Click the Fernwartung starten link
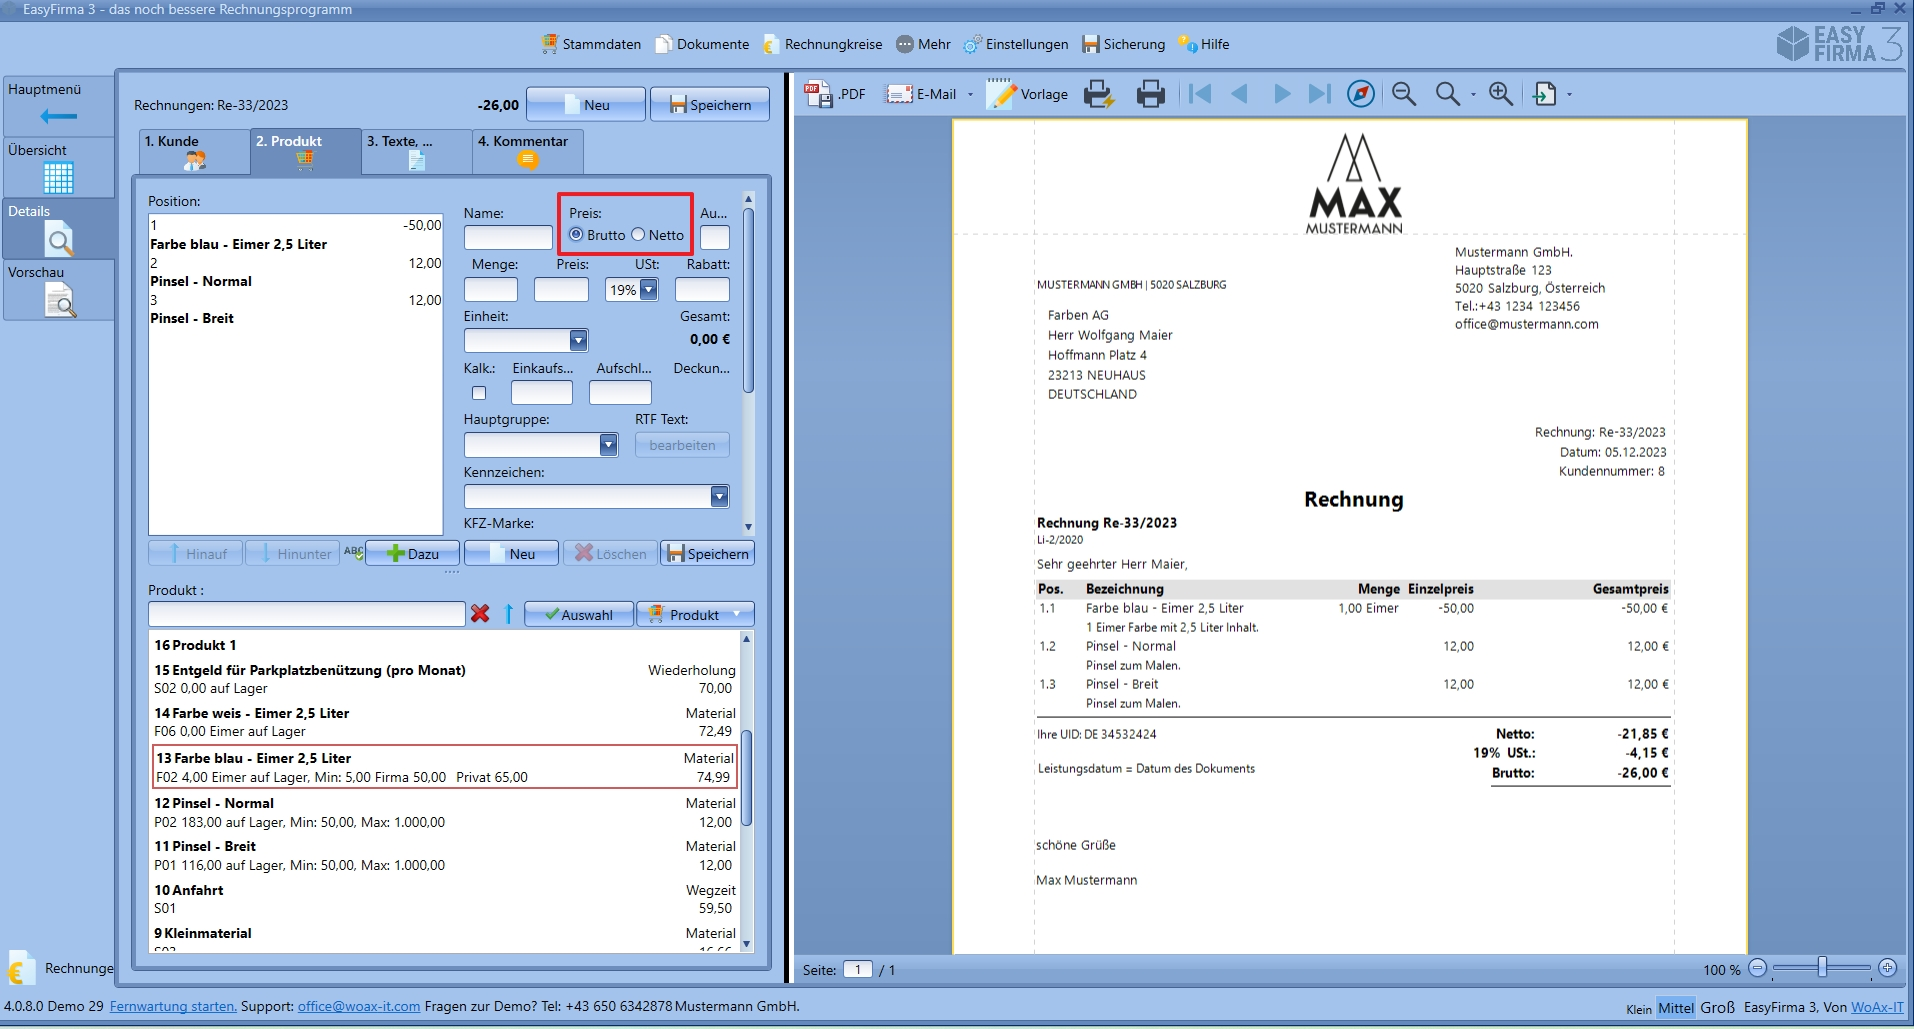This screenshot has height=1029, width=1914. (173, 1006)
